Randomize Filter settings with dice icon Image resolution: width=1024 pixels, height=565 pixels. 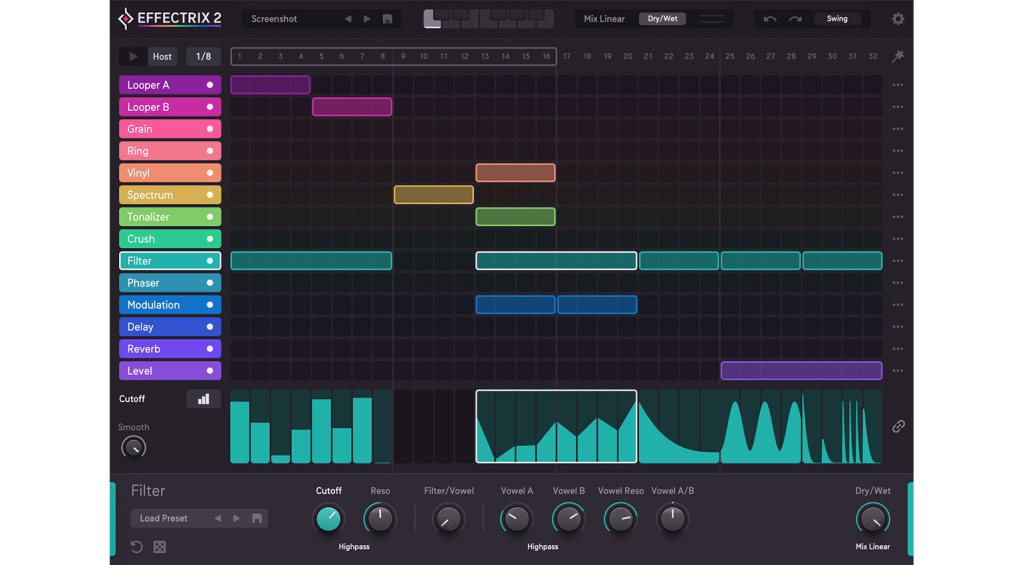(x=159, y=547)
